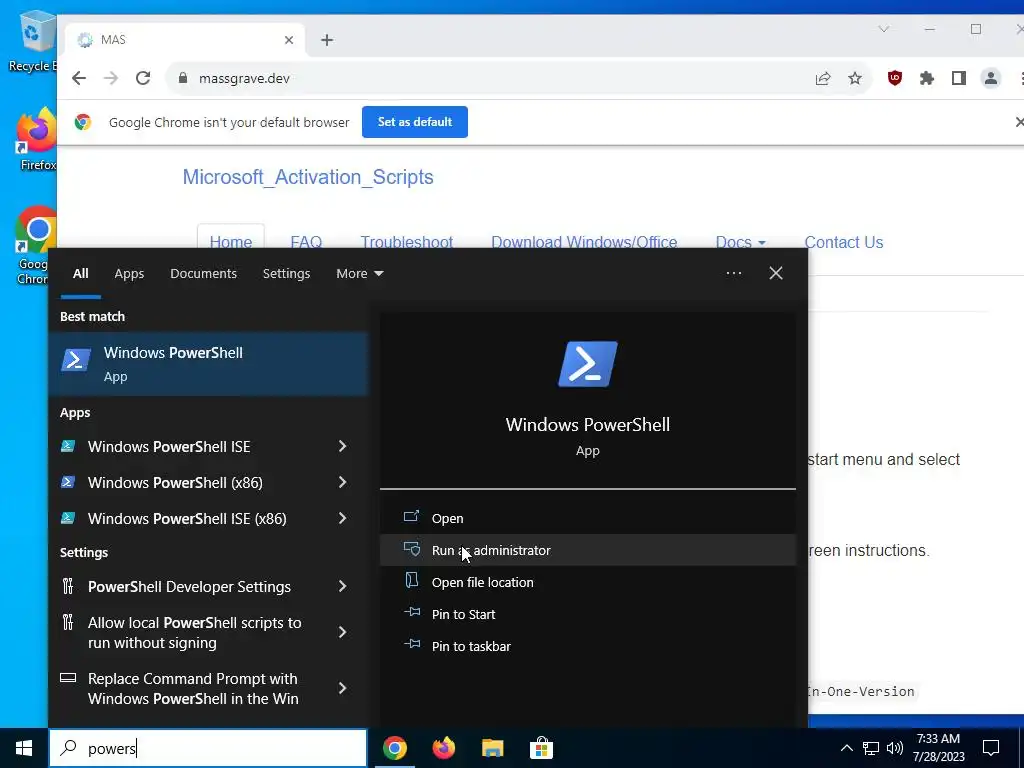Expand PowerShell Developer Settings chevron
This screenshot has height=768, width=1024.
[x=343, y=586]
